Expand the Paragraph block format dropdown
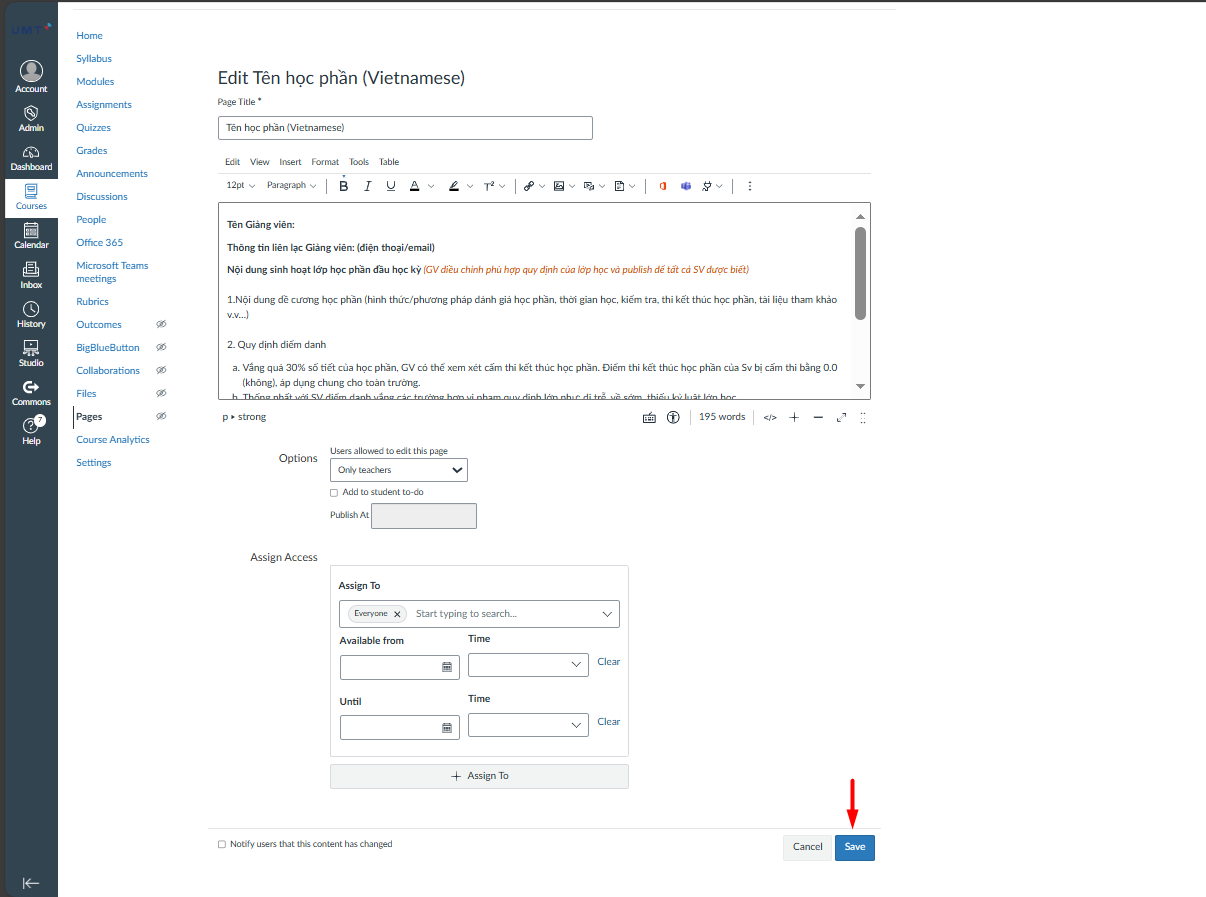The height and width of the screenshot is (897, 1206). pyautogui.click(x=291, y=186)
